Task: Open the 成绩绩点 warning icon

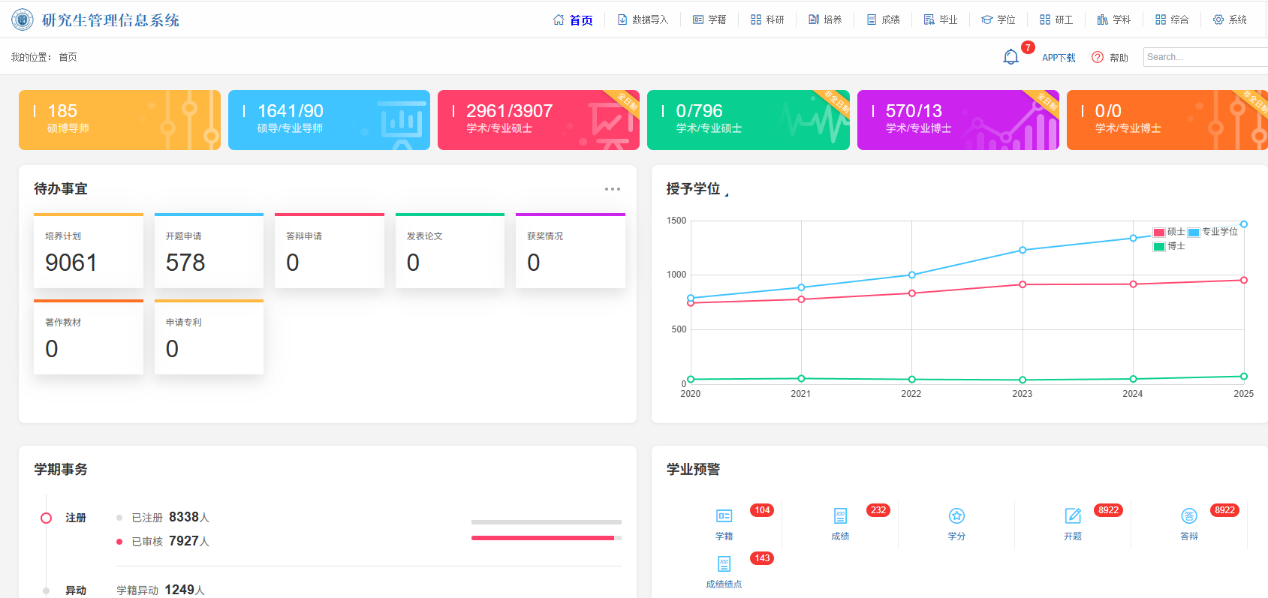Action: pos(724,564)
